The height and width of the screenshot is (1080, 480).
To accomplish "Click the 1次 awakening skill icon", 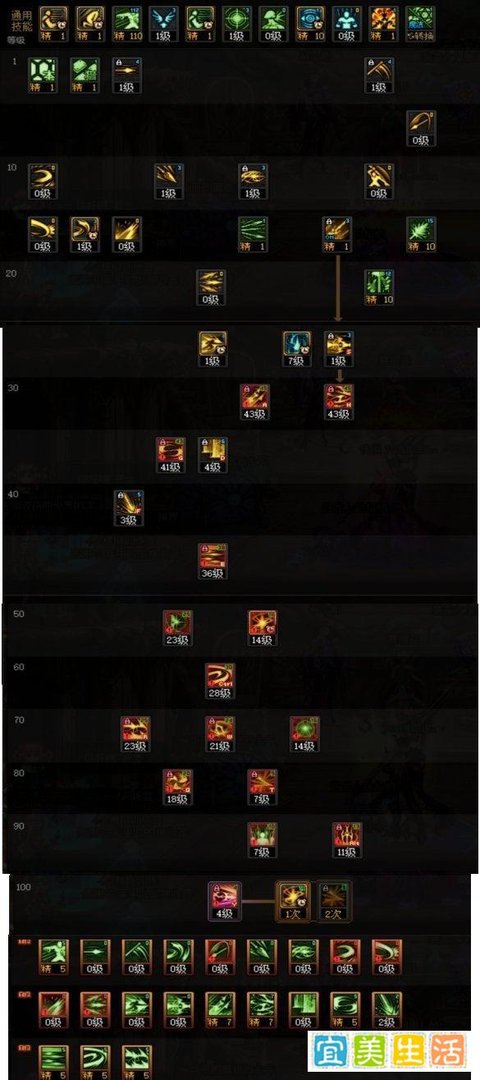I will [293, 900].
